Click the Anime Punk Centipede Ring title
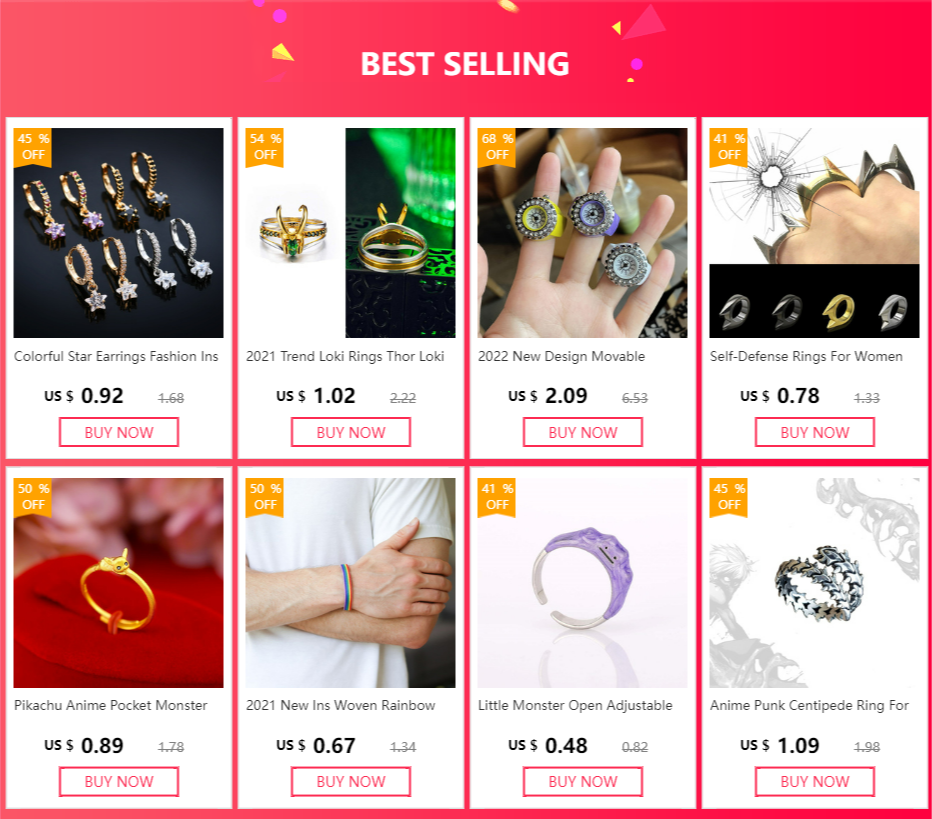 click(x=809, y=705)
